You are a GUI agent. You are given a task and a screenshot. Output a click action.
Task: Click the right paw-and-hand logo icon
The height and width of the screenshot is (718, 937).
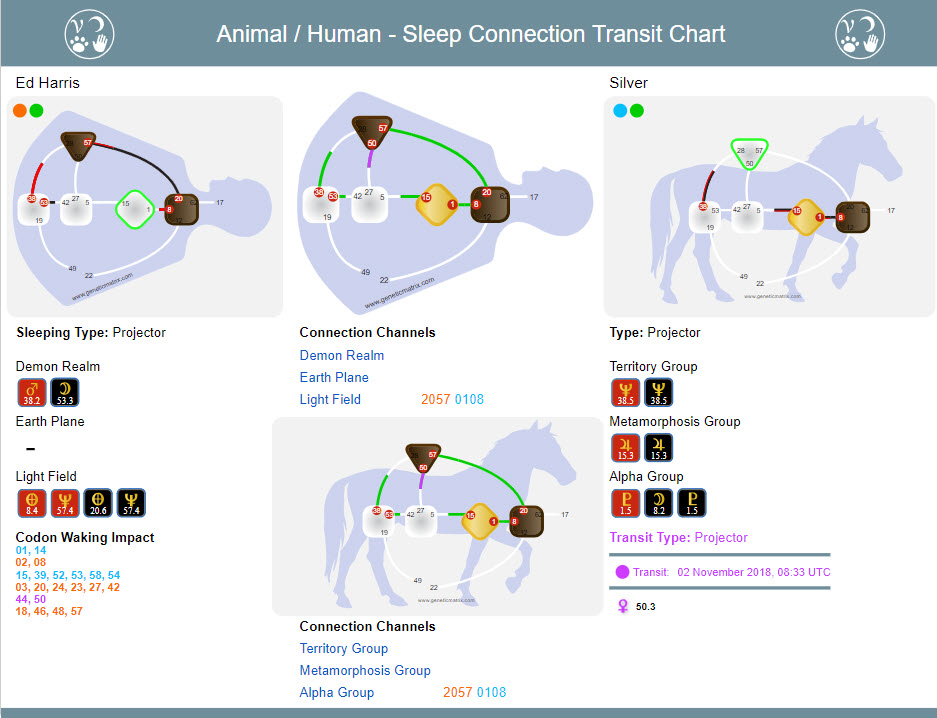[x=860, y=34]
